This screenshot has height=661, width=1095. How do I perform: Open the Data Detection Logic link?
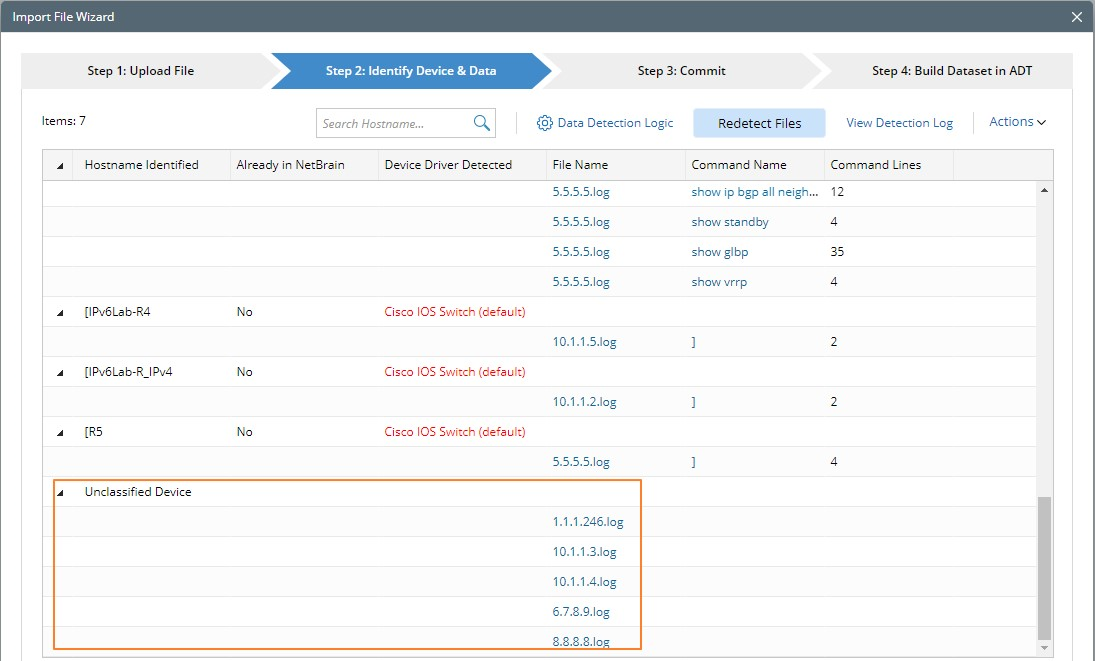(615, 123)
